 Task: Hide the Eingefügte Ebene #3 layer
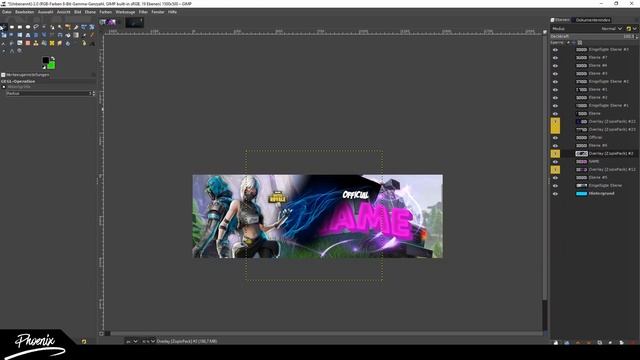click(x=555, y=50)
